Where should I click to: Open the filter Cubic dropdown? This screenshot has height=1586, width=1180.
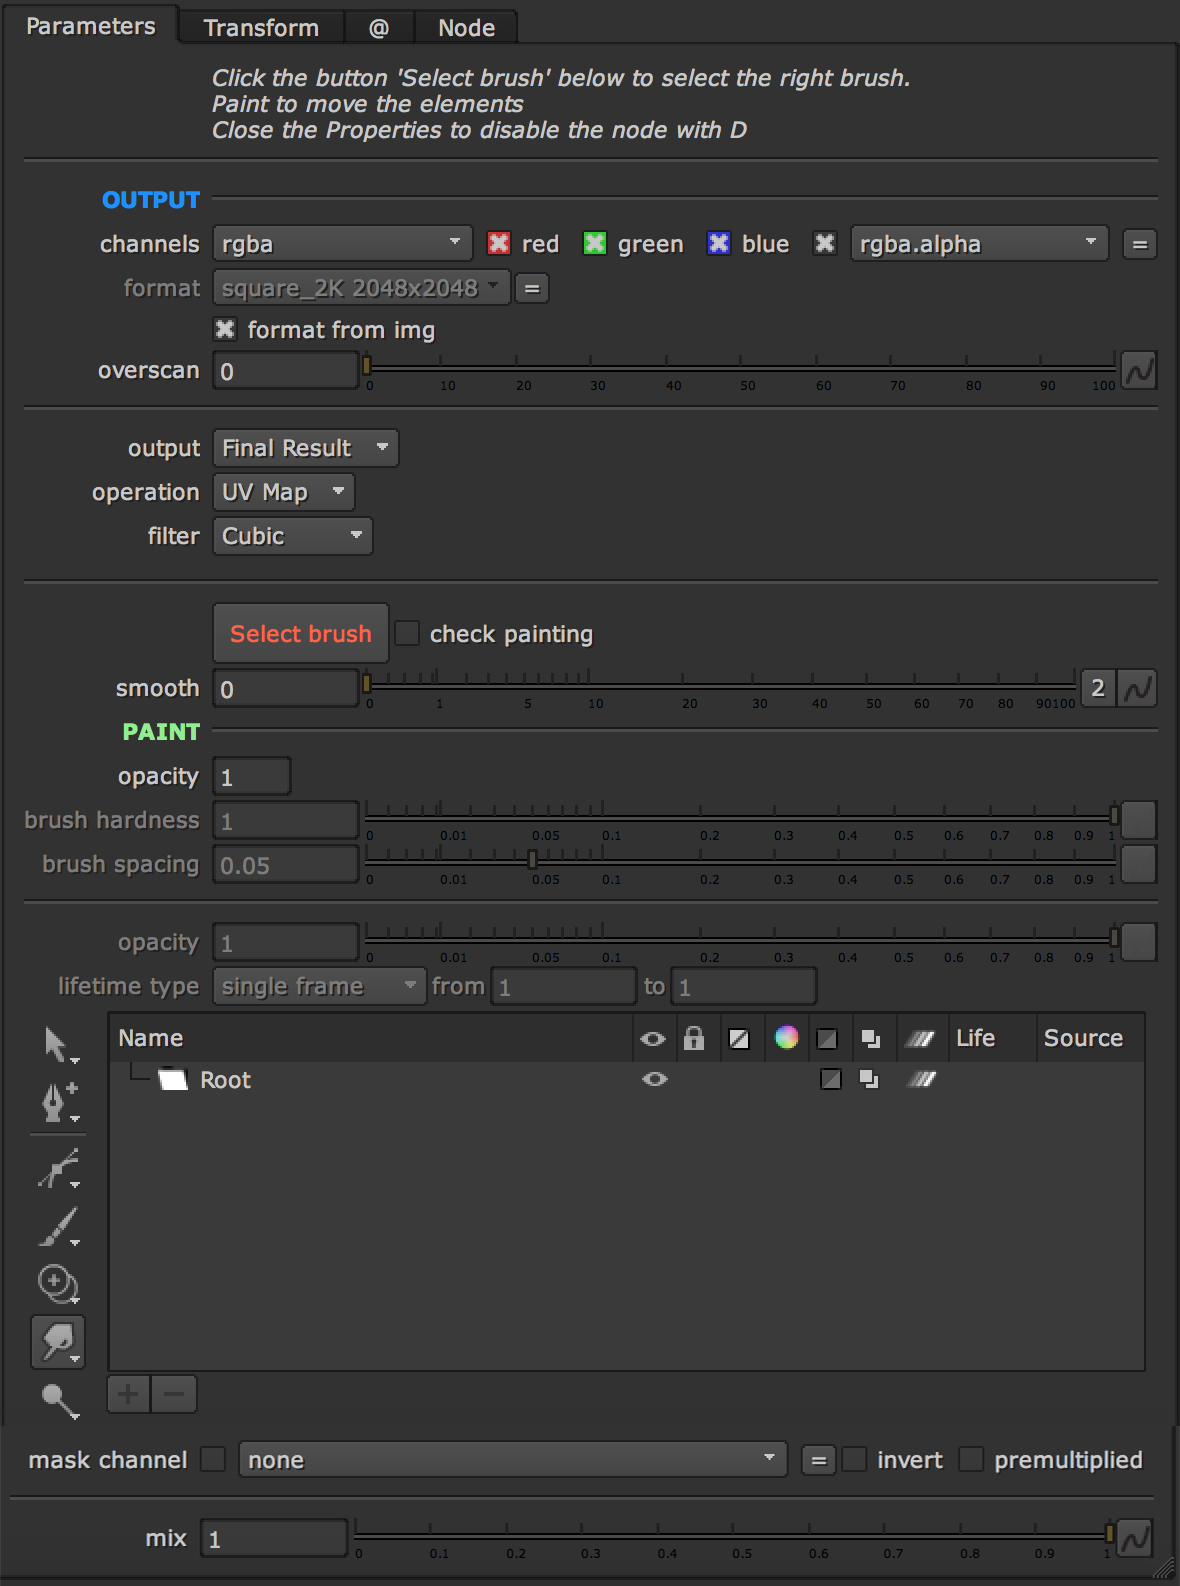click(292, 536)
